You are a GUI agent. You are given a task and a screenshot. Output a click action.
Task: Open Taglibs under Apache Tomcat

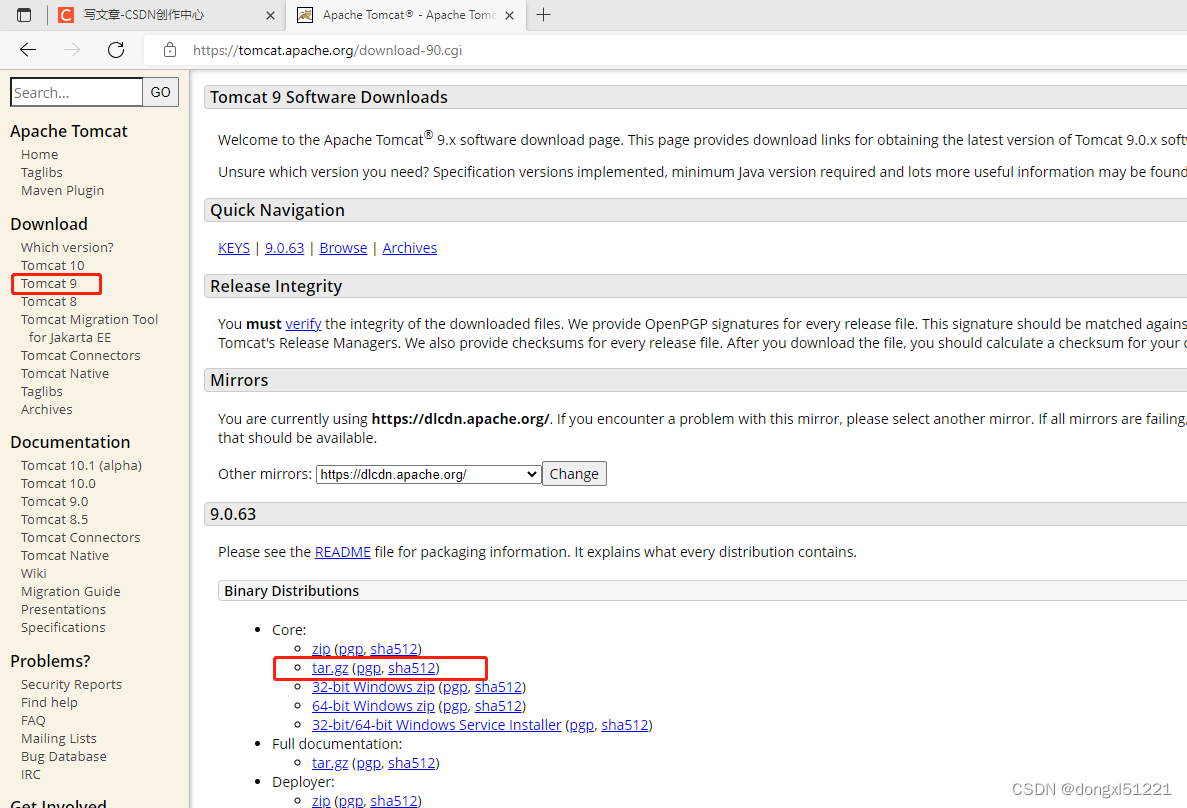click(42, 173)
